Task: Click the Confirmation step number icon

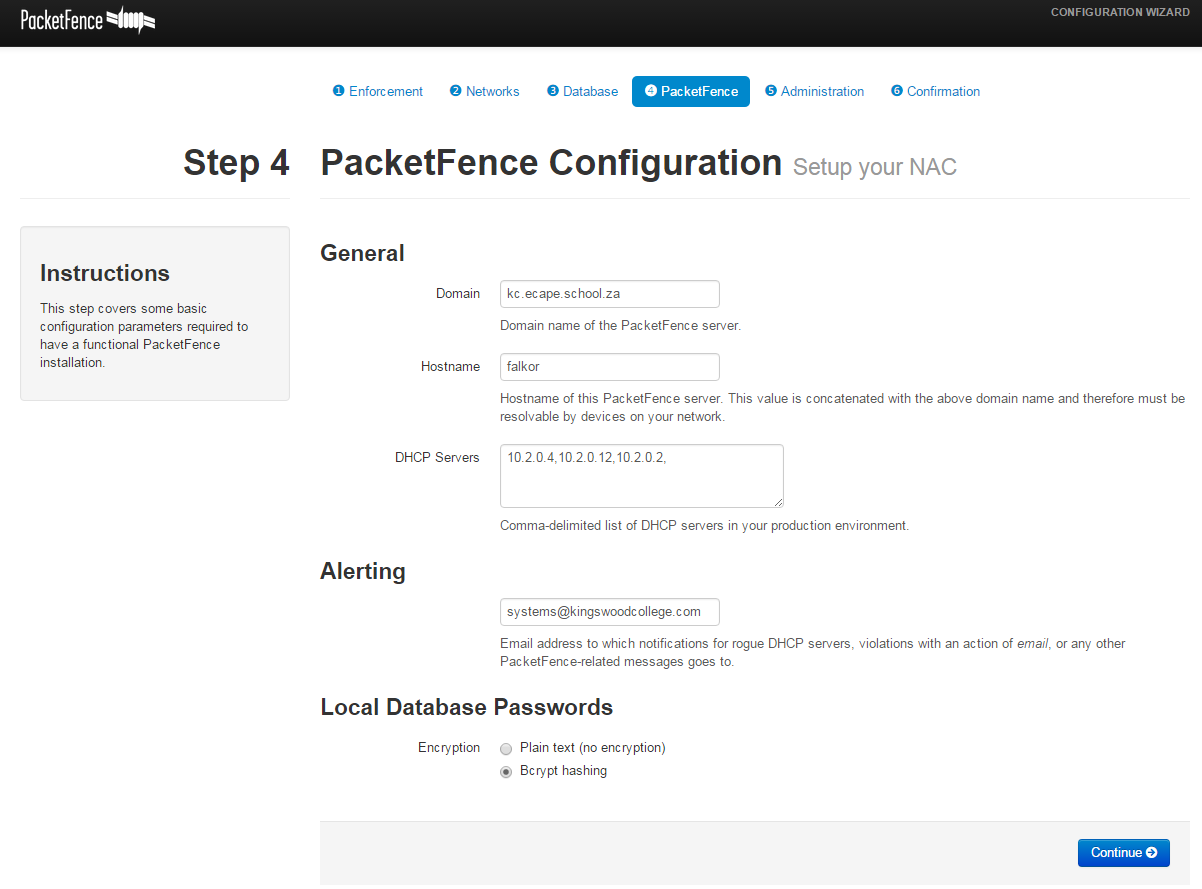Action: click(x=896, y=91)
